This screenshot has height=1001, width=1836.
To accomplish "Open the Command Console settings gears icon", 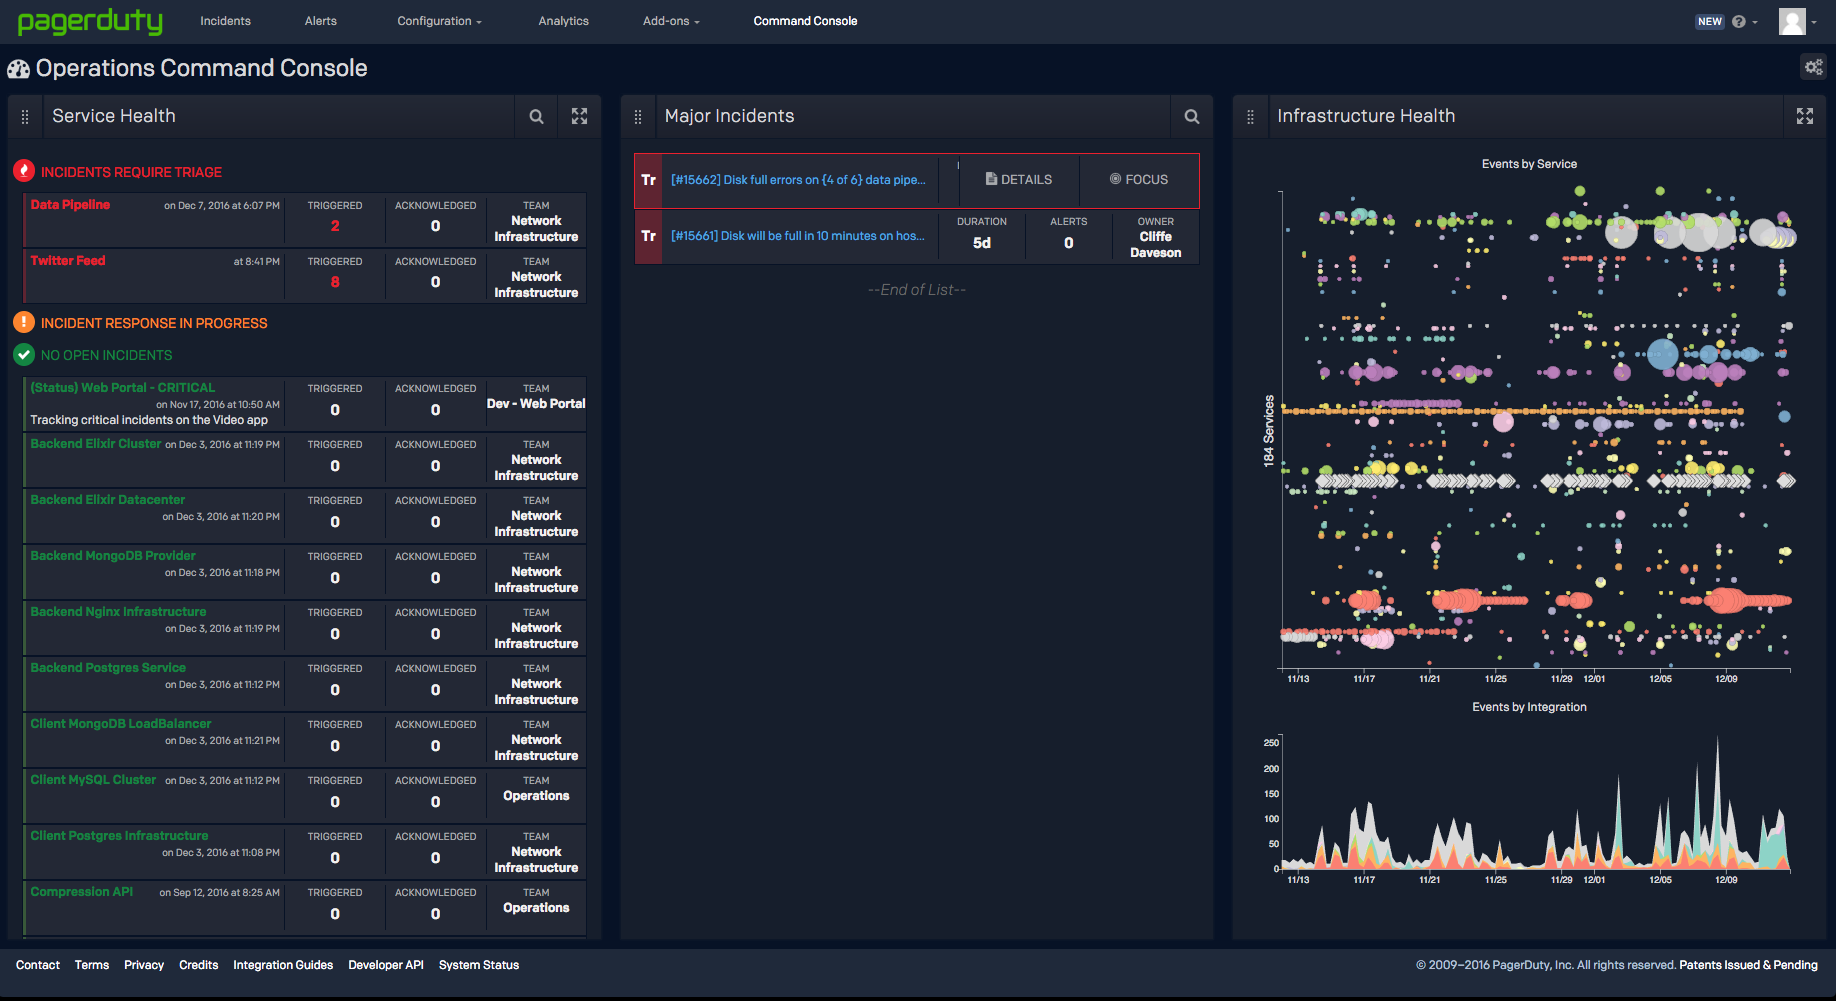I will [x=1814, y=67].
